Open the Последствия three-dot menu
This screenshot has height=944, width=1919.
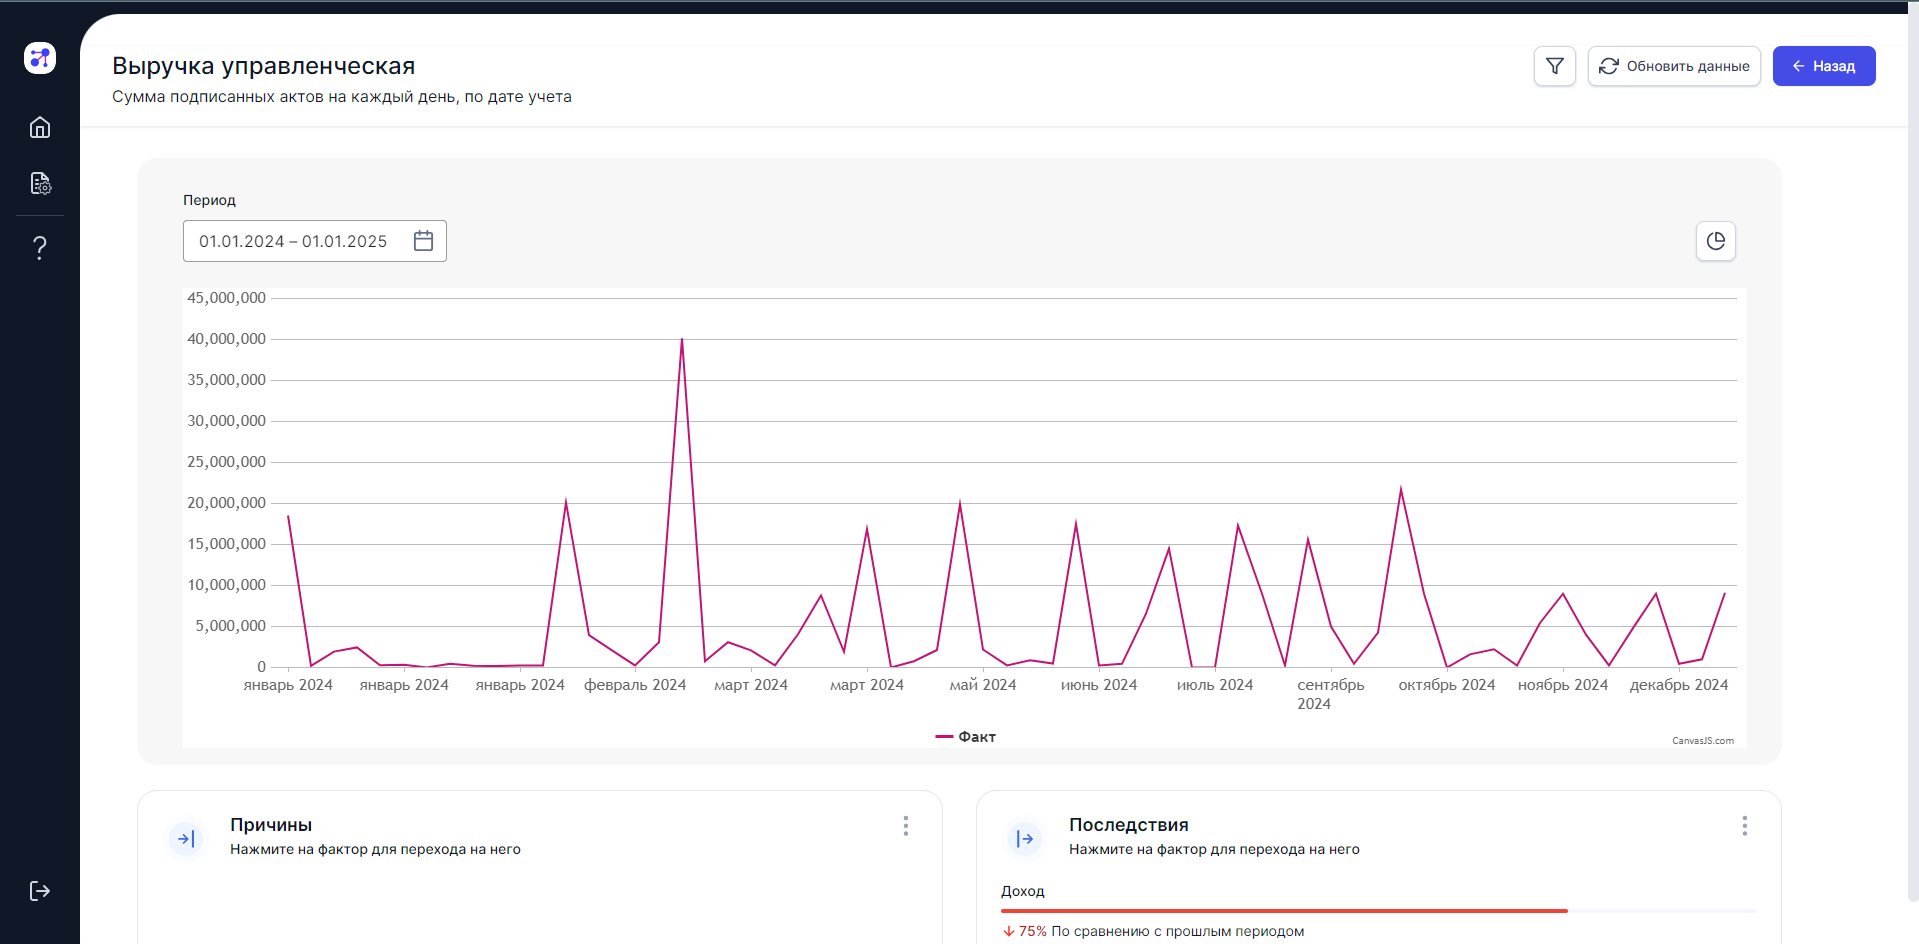[x=1744, y=826]
